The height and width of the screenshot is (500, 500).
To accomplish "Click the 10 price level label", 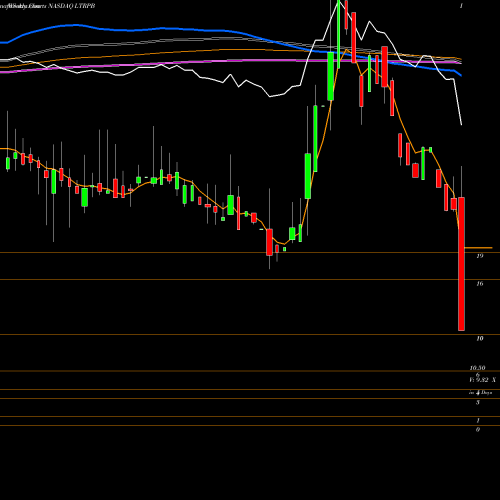I will [x=480, y=339].
